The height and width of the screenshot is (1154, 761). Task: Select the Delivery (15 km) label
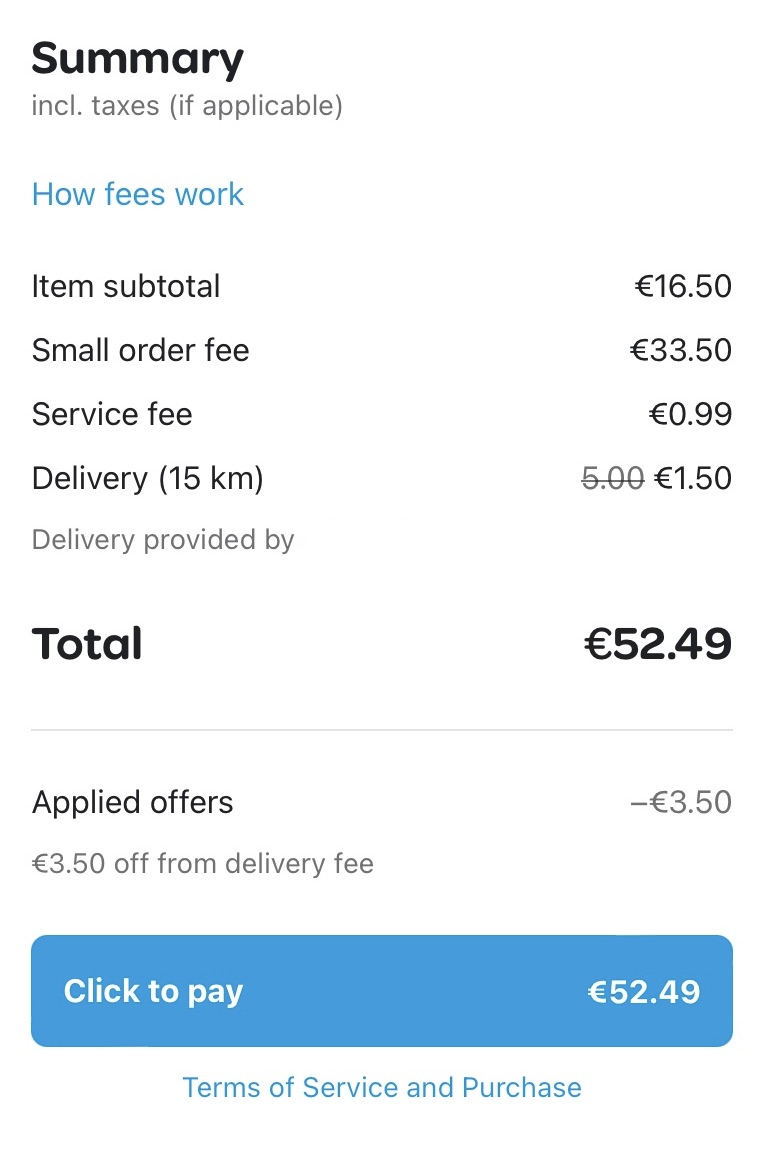click(x=148, y=478)
